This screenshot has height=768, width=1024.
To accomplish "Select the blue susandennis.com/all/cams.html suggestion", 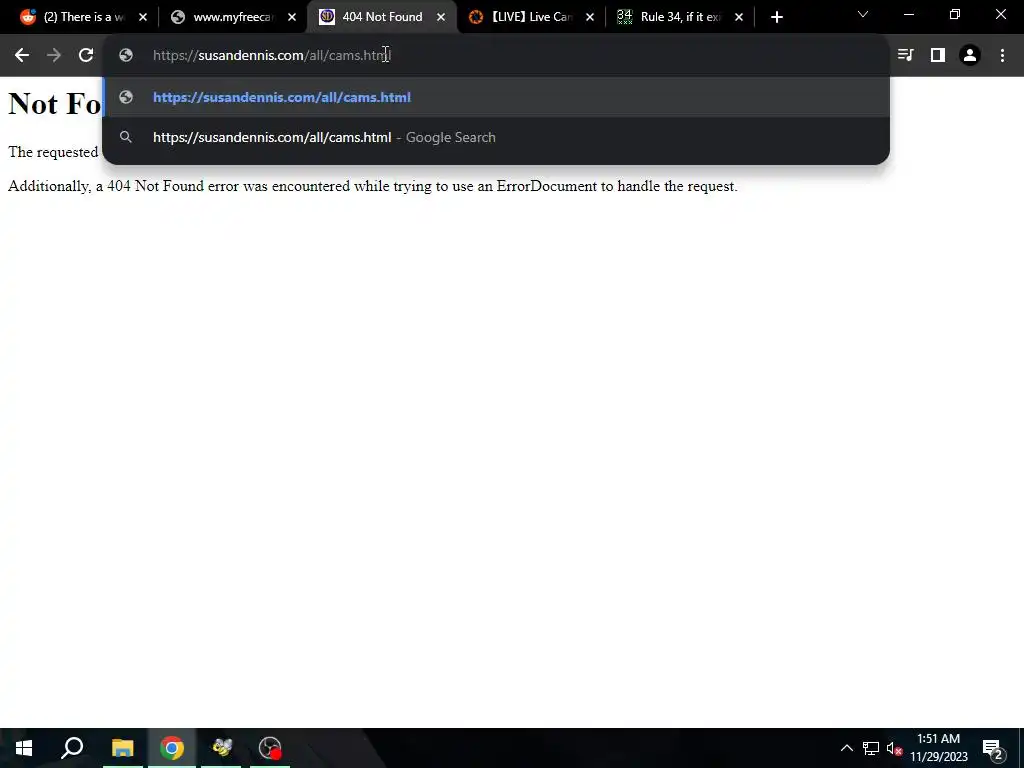I will coord(496,97).
